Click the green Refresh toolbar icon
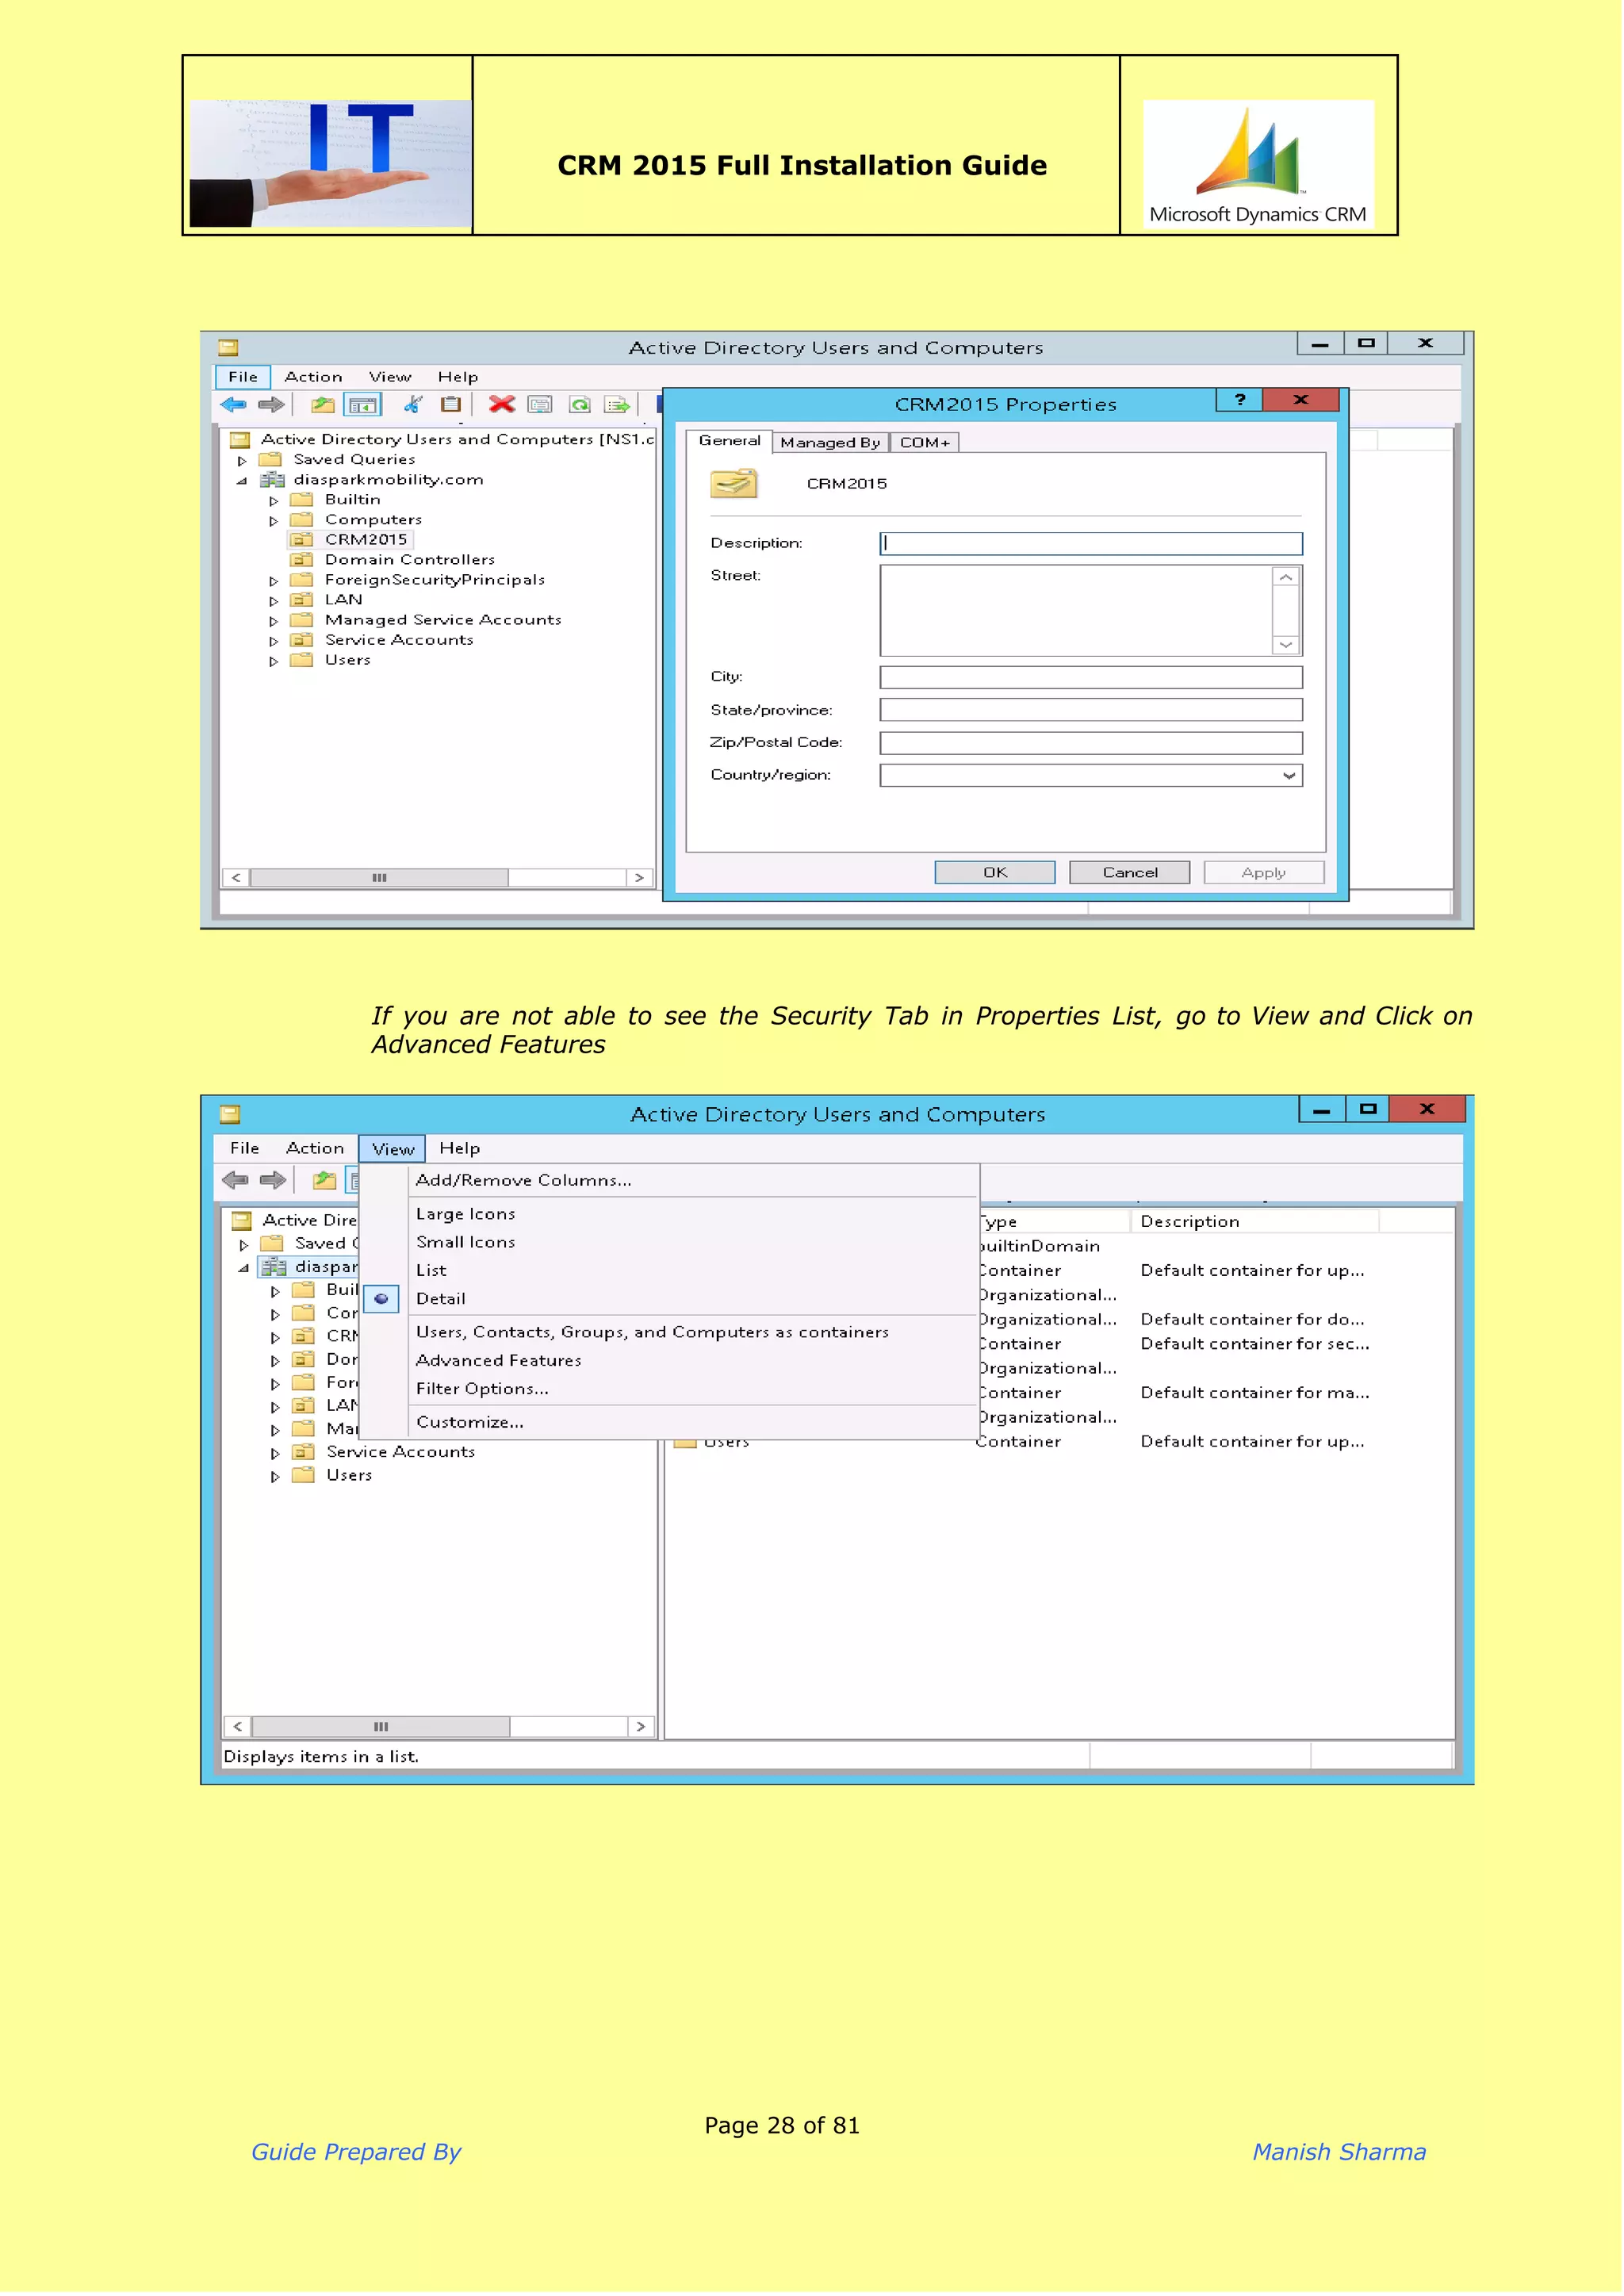Screen dimensions: 1624x2296 click(580, 405)
